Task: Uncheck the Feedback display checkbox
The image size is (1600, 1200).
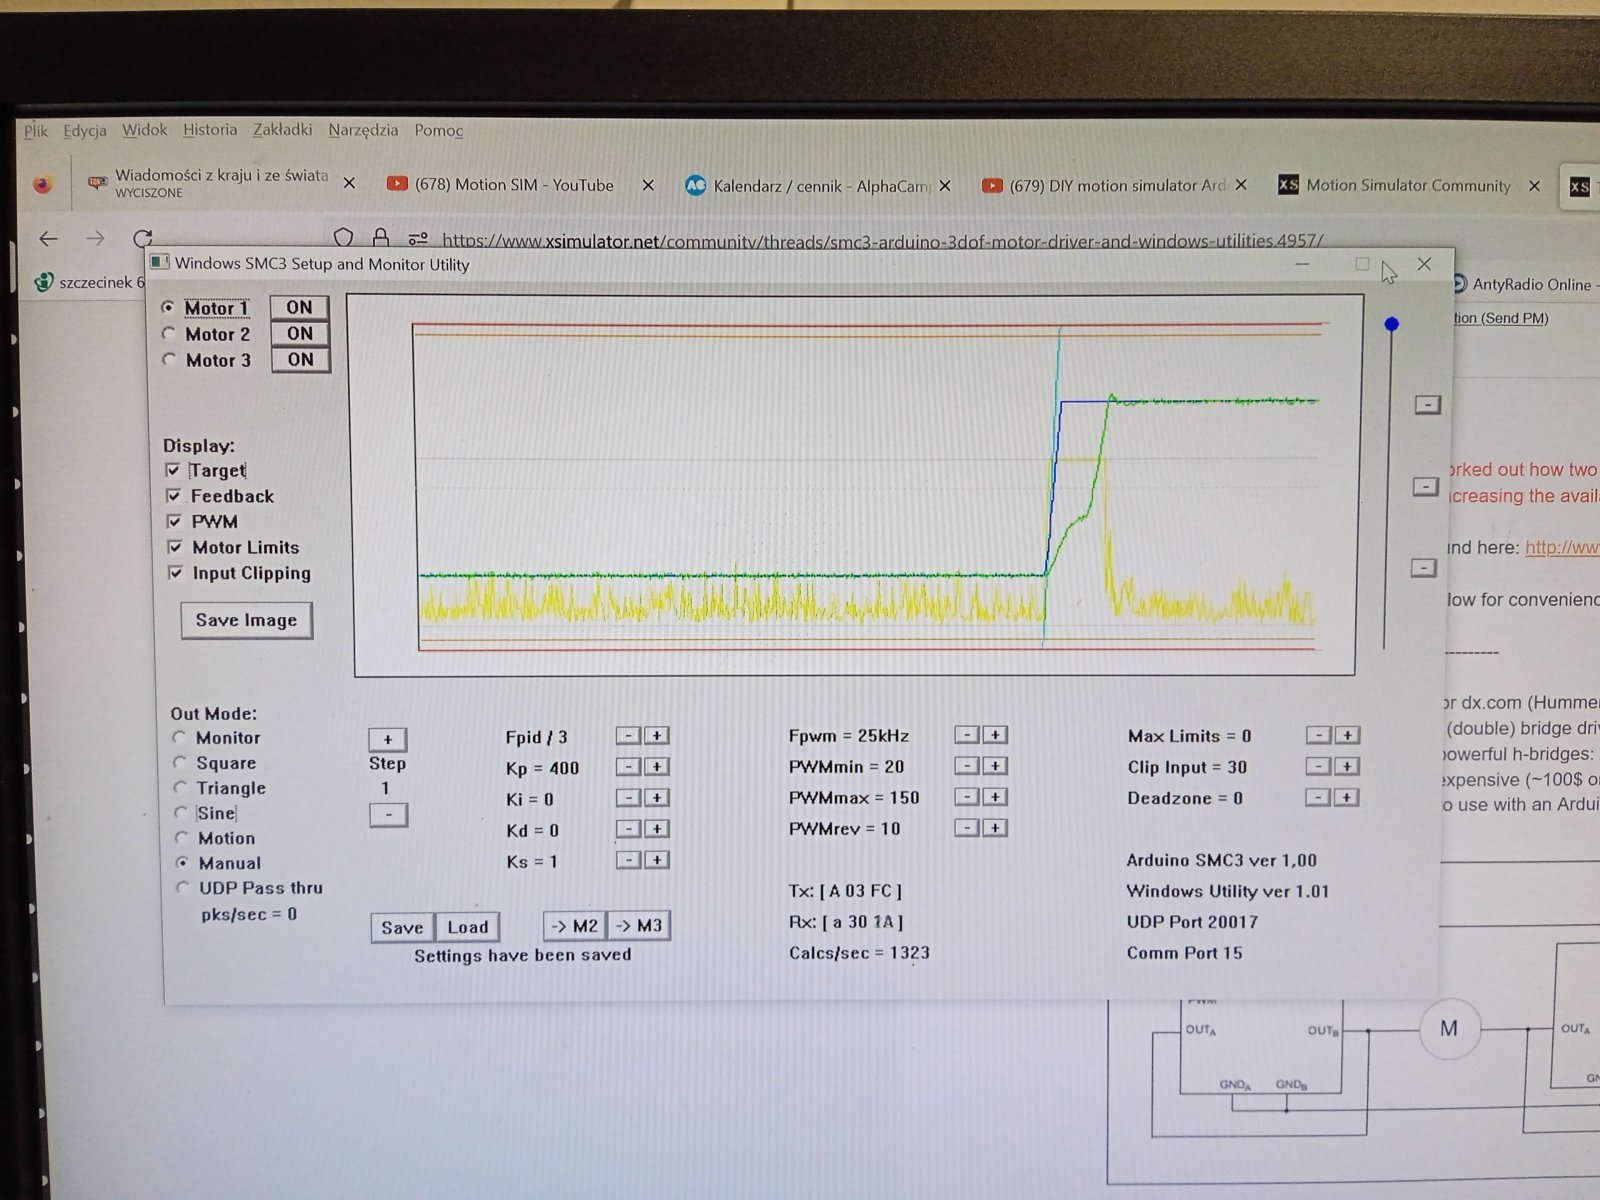Action: pos(174,496)
